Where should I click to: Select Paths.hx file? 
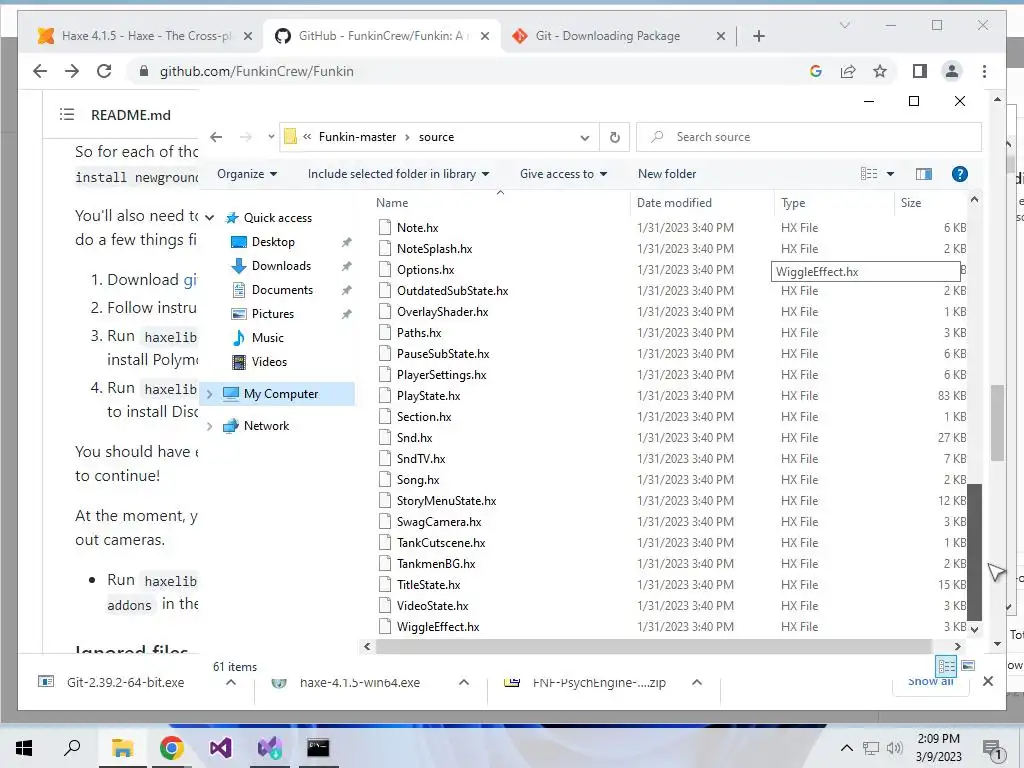[419, 333]
